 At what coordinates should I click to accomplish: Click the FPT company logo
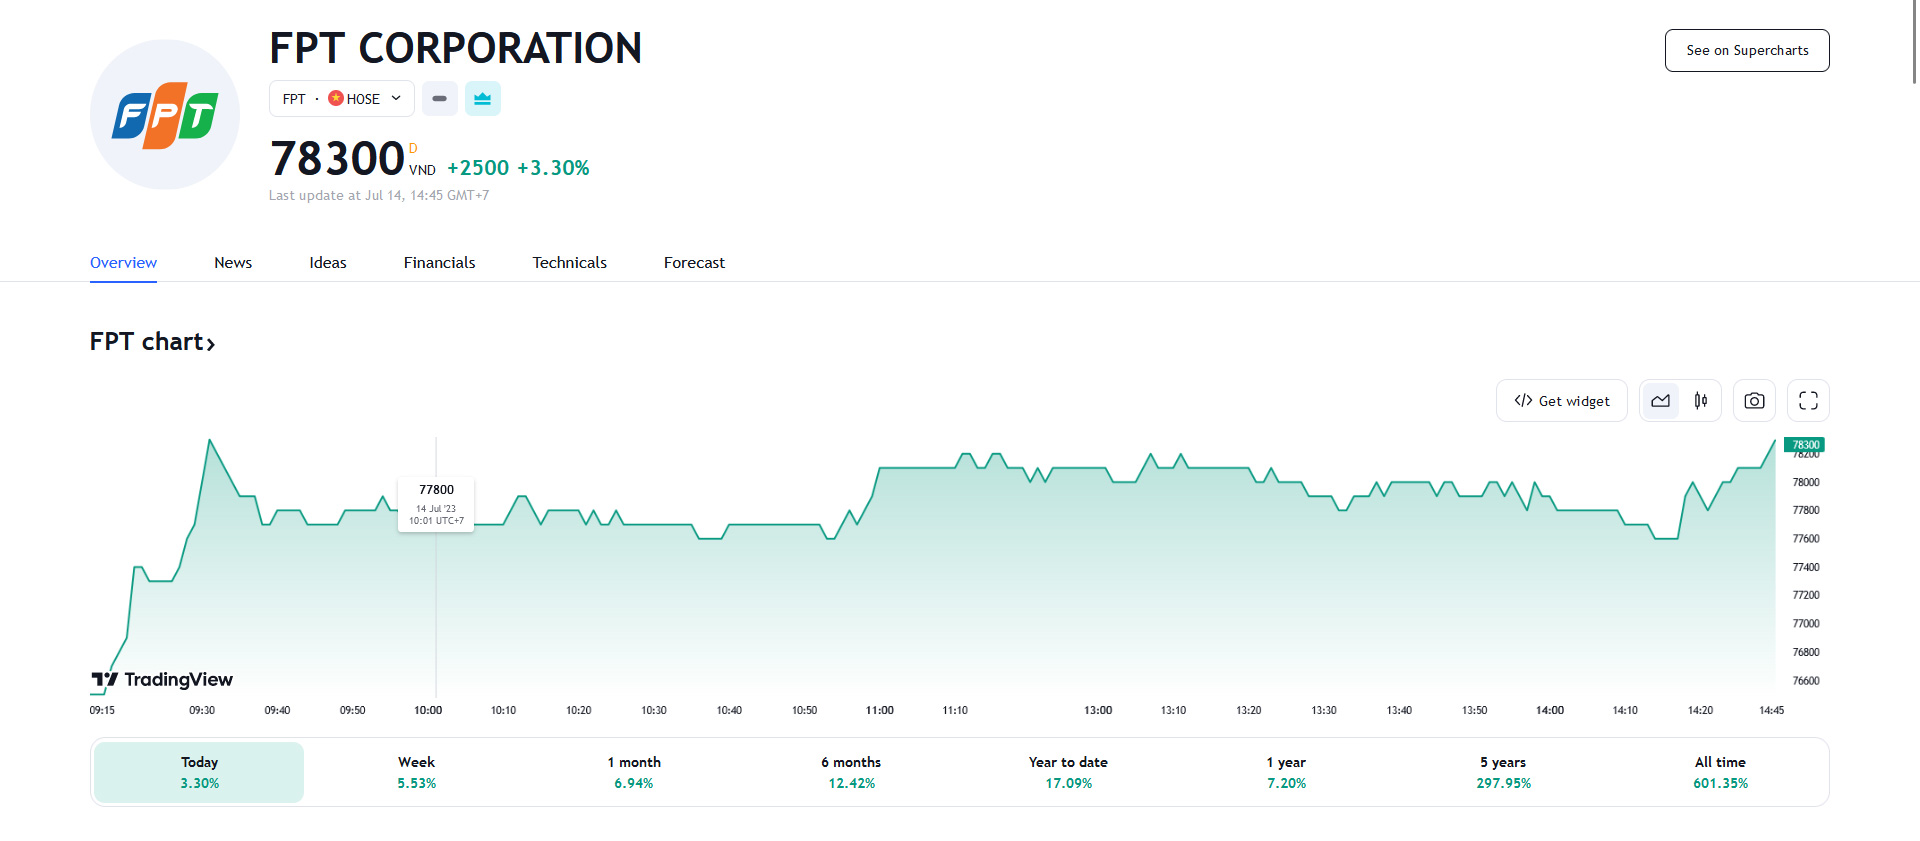coord(165,115)
